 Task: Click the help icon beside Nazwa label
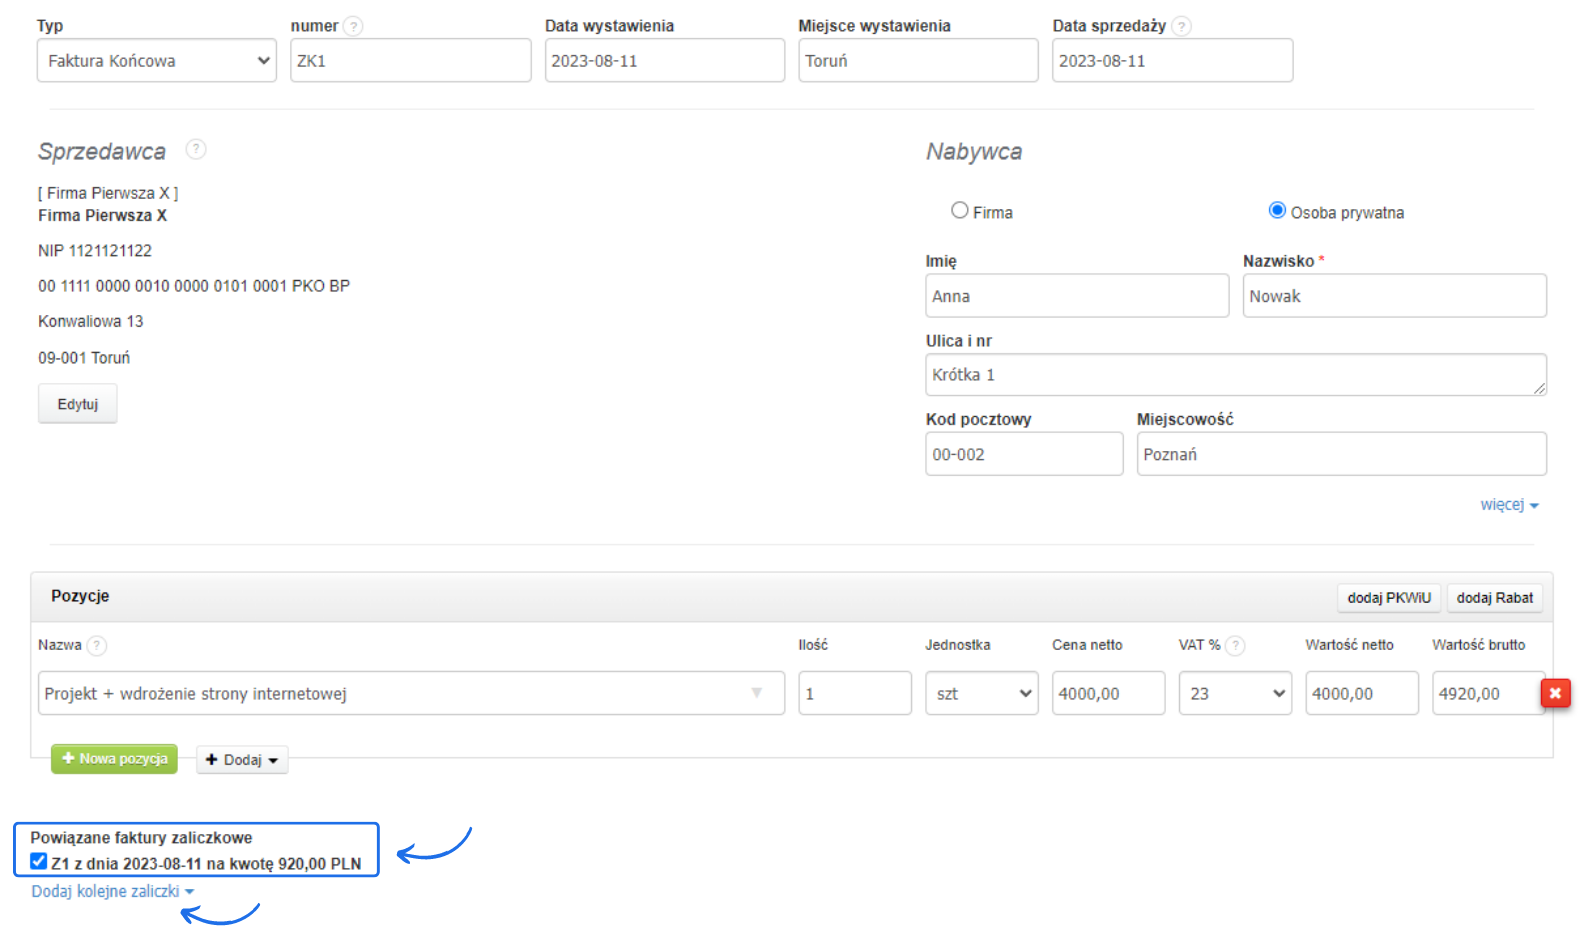point(96,645)
